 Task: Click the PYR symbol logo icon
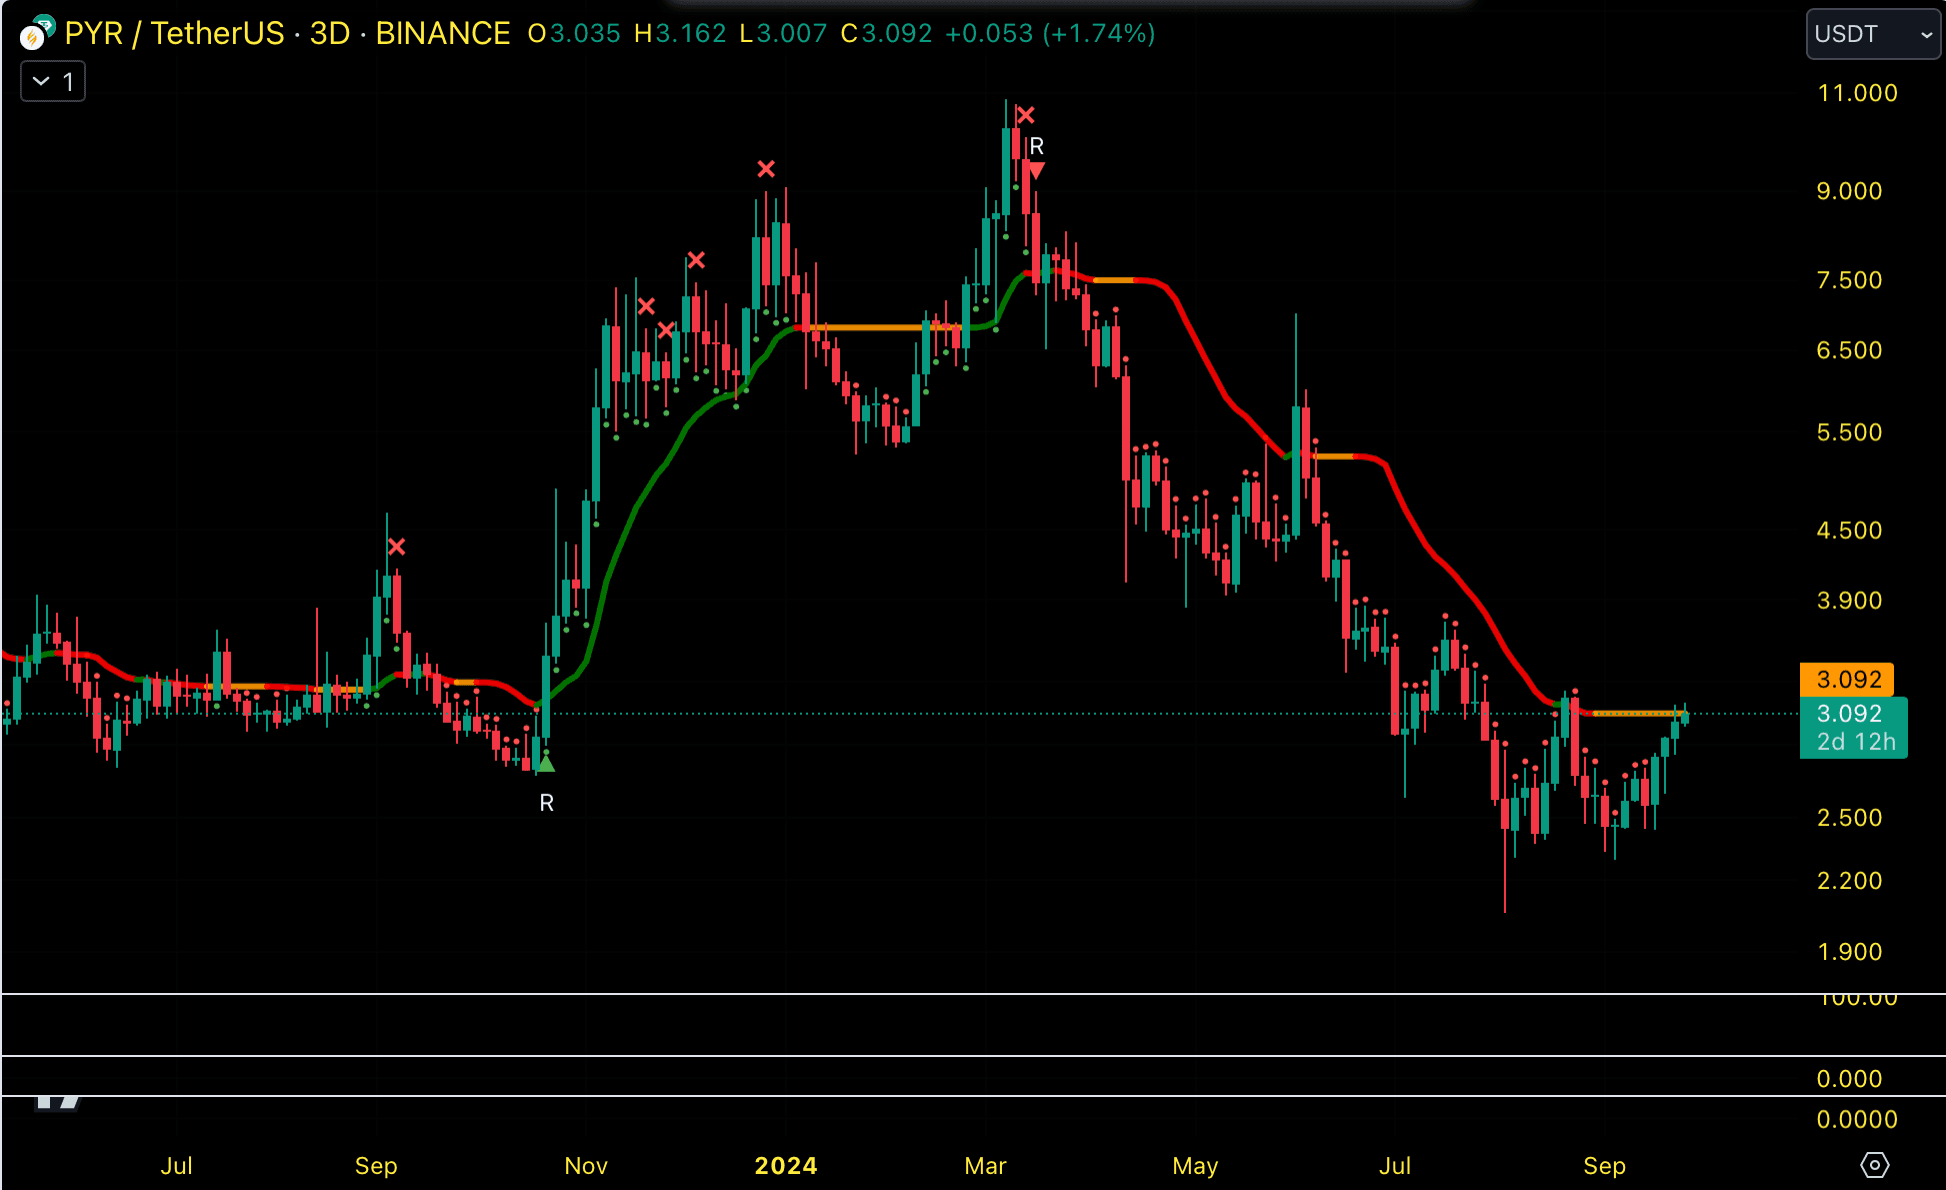pos(37,34)
